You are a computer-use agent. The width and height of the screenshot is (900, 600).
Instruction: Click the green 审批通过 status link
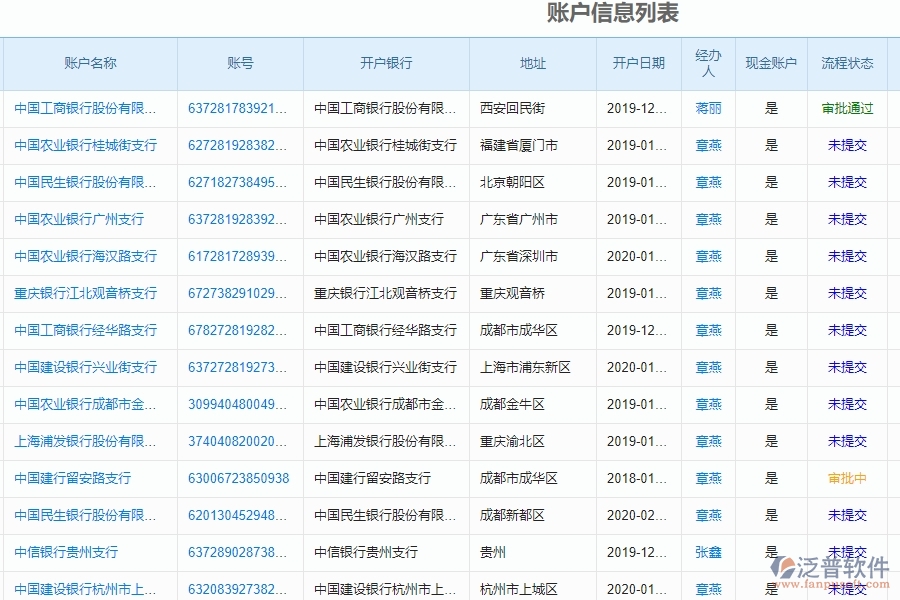(846, 108)
